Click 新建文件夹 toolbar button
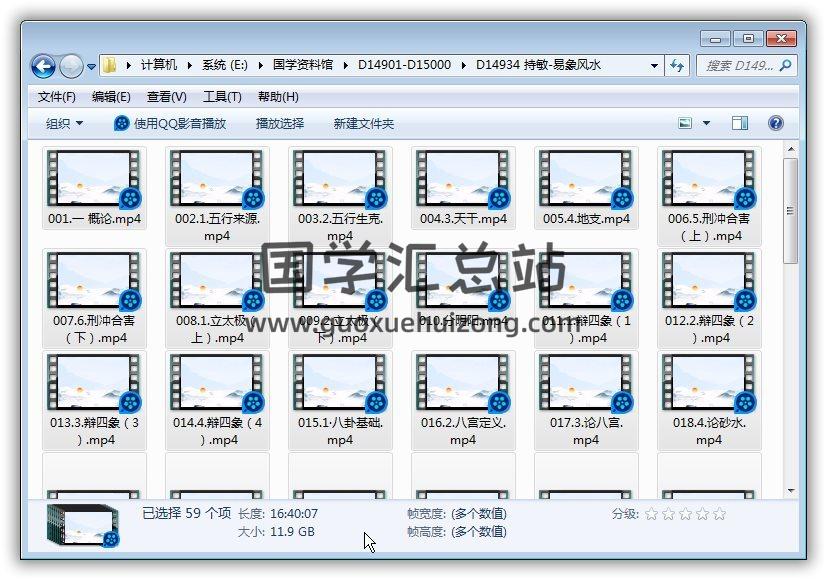The image size is (827, 580). coord(363,123)
